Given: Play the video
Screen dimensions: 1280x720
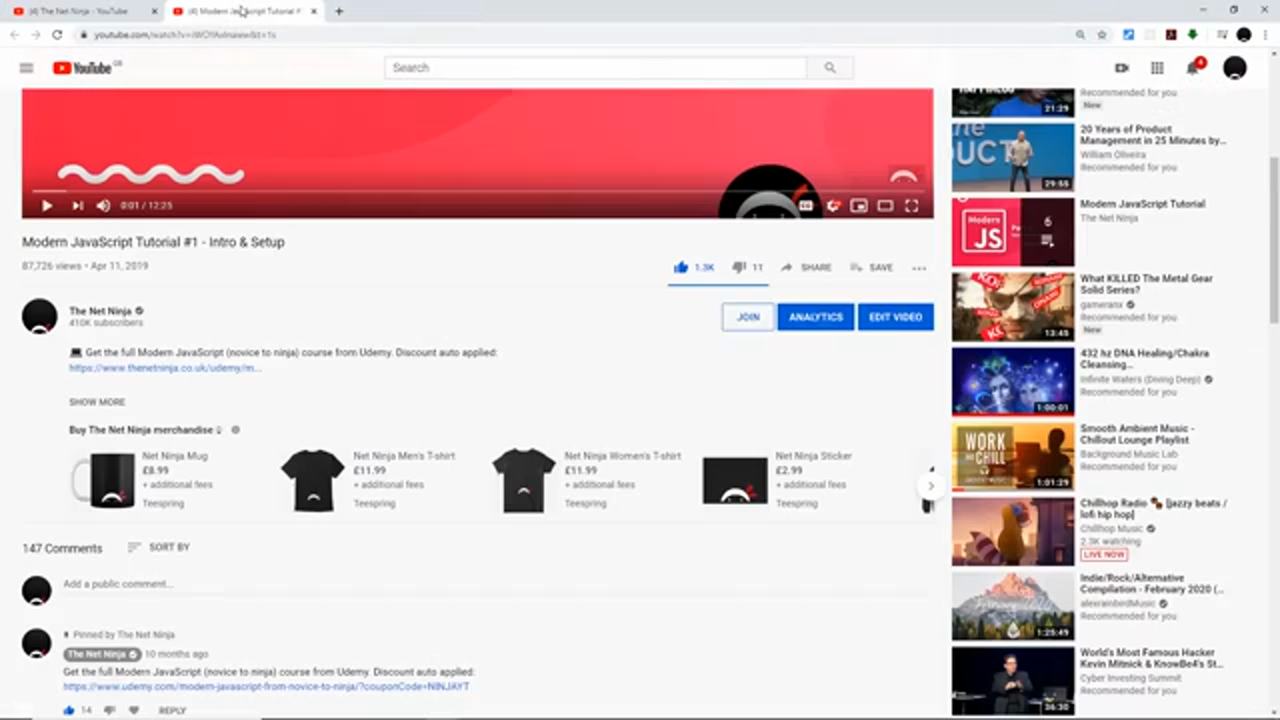Looking at the screenshot, I should pyautogui.click(x=46, y=206).
